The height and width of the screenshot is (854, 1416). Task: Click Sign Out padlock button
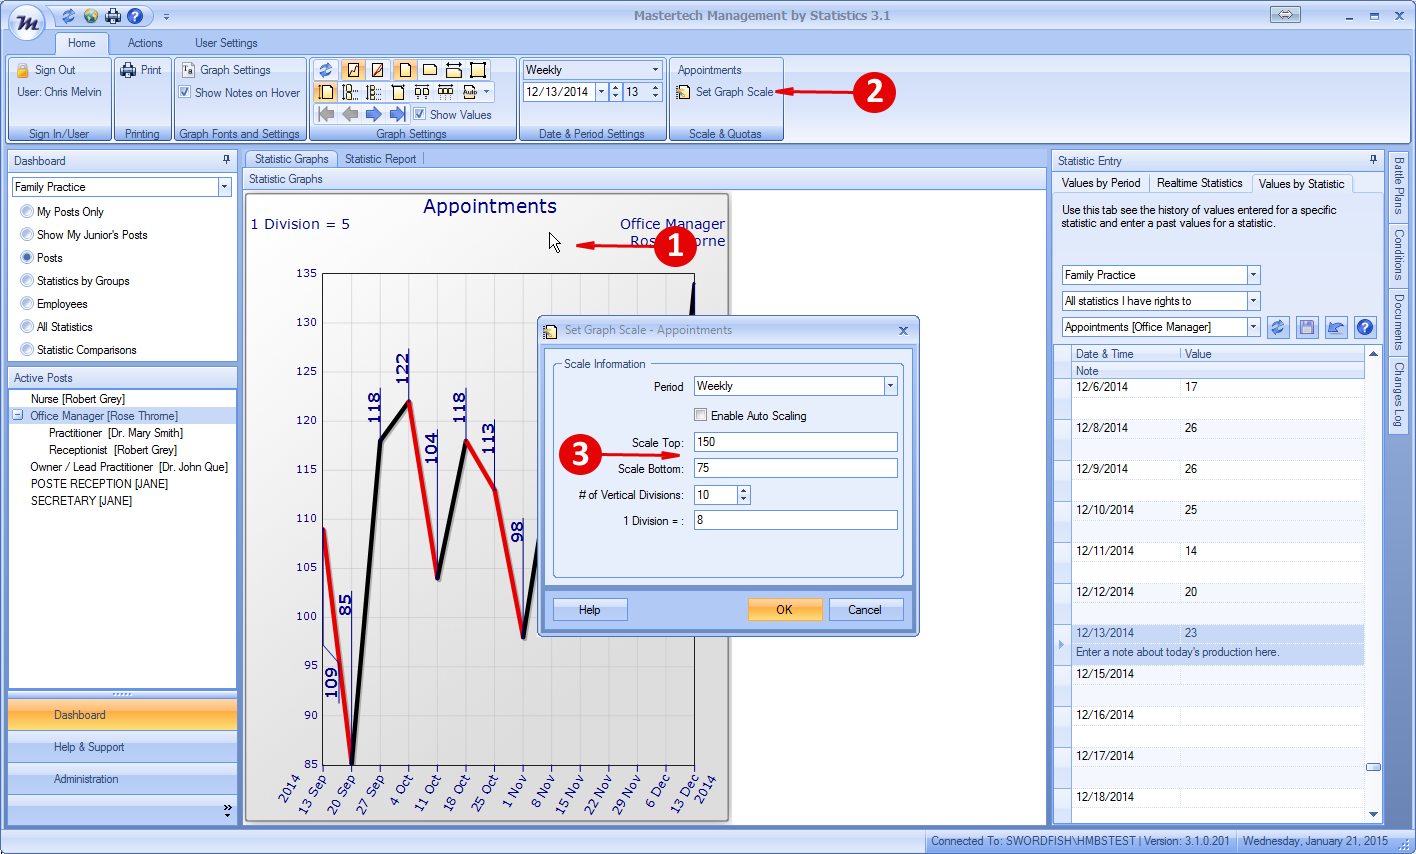point(46,70)
